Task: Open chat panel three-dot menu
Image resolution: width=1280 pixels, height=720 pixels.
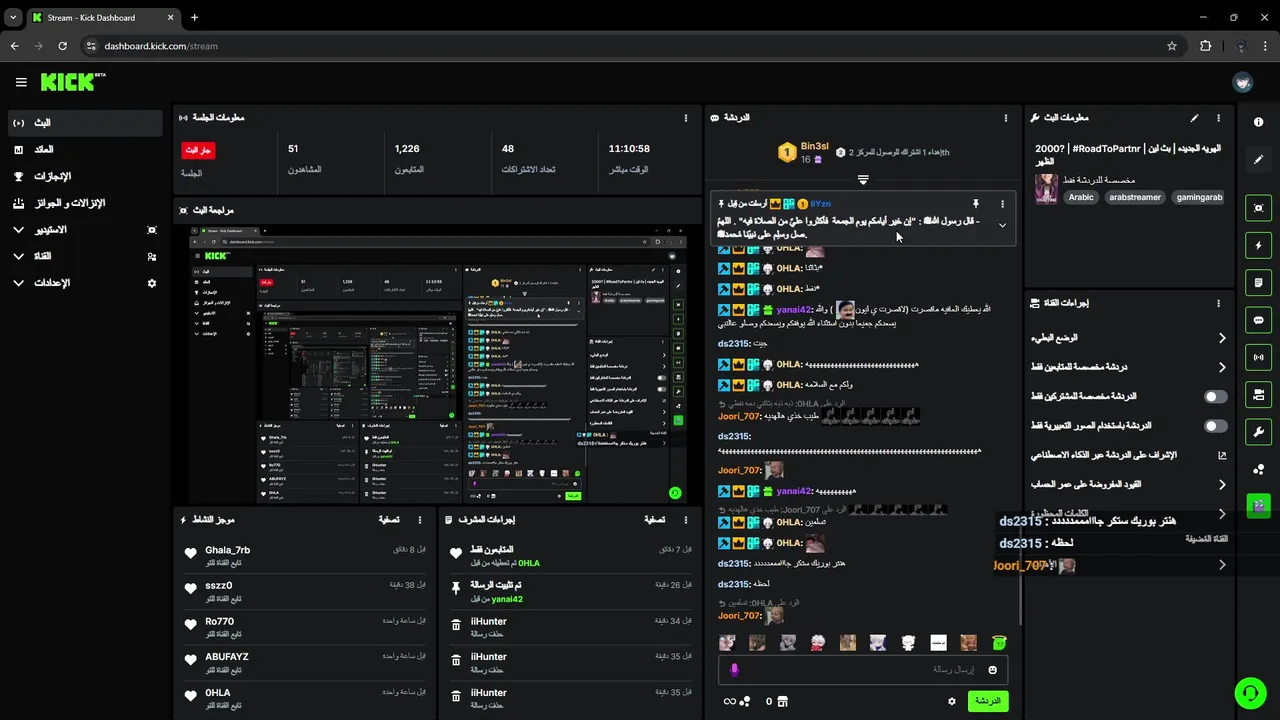Action: [1006, 118]
